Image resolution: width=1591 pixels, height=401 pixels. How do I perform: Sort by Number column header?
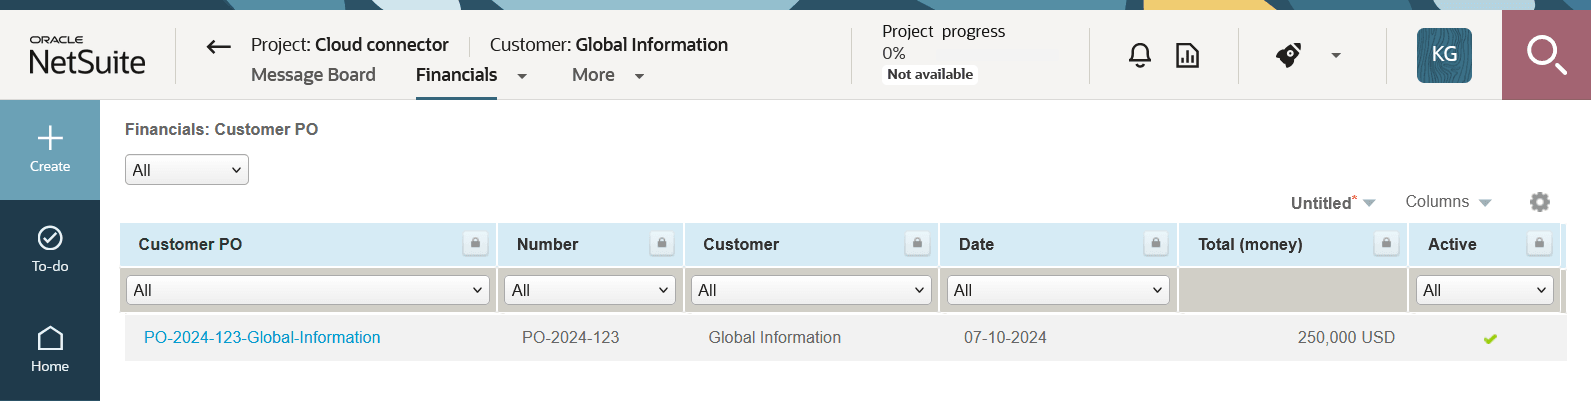click(547, 244)
